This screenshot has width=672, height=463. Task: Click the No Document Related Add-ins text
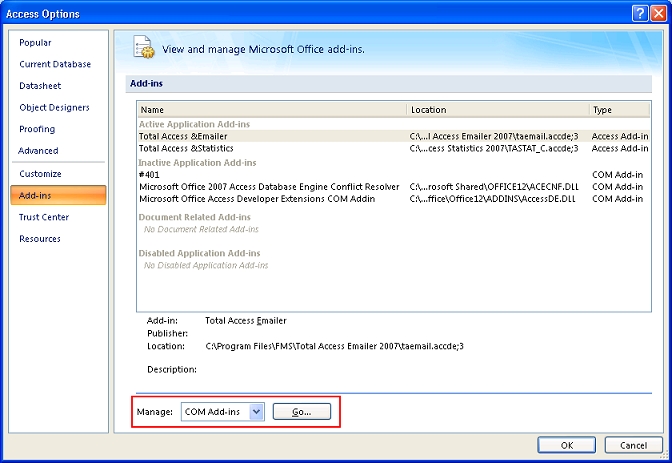coord(201,229)
